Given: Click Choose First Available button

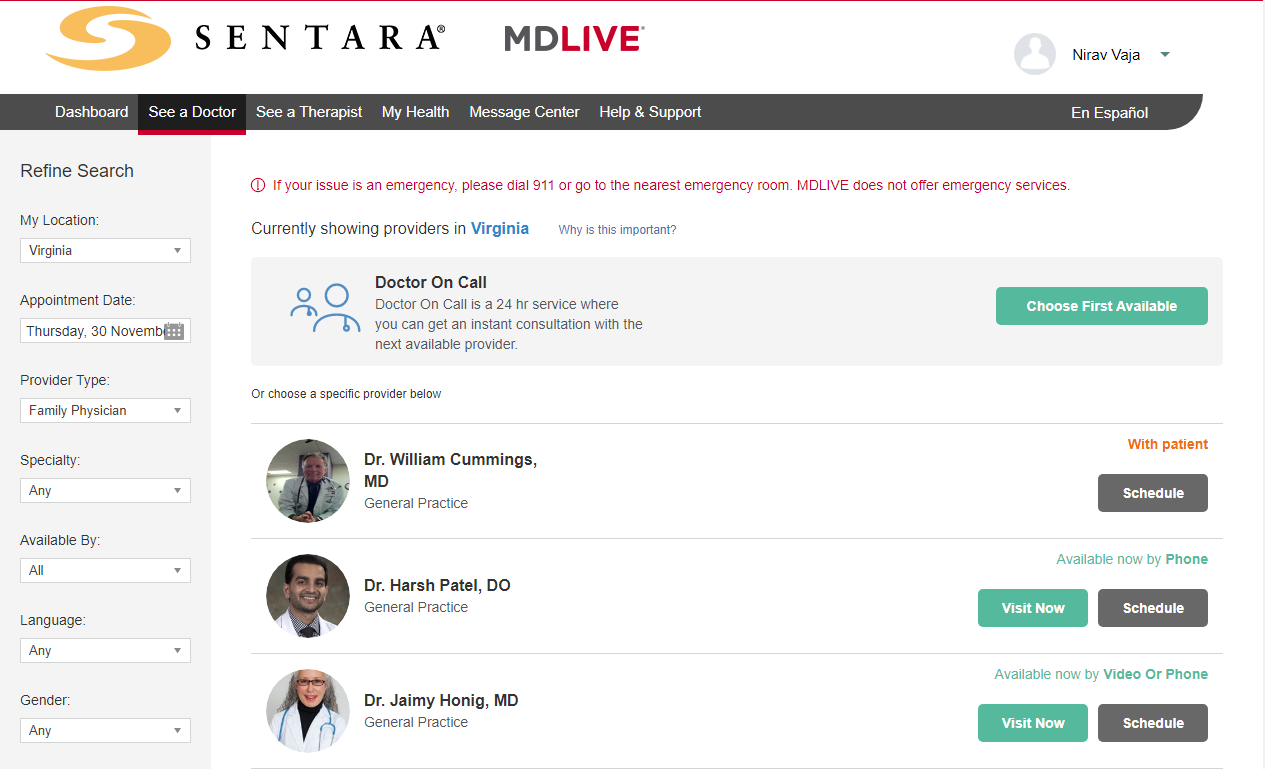Looking at the screenshot, I should point(1101,306).
